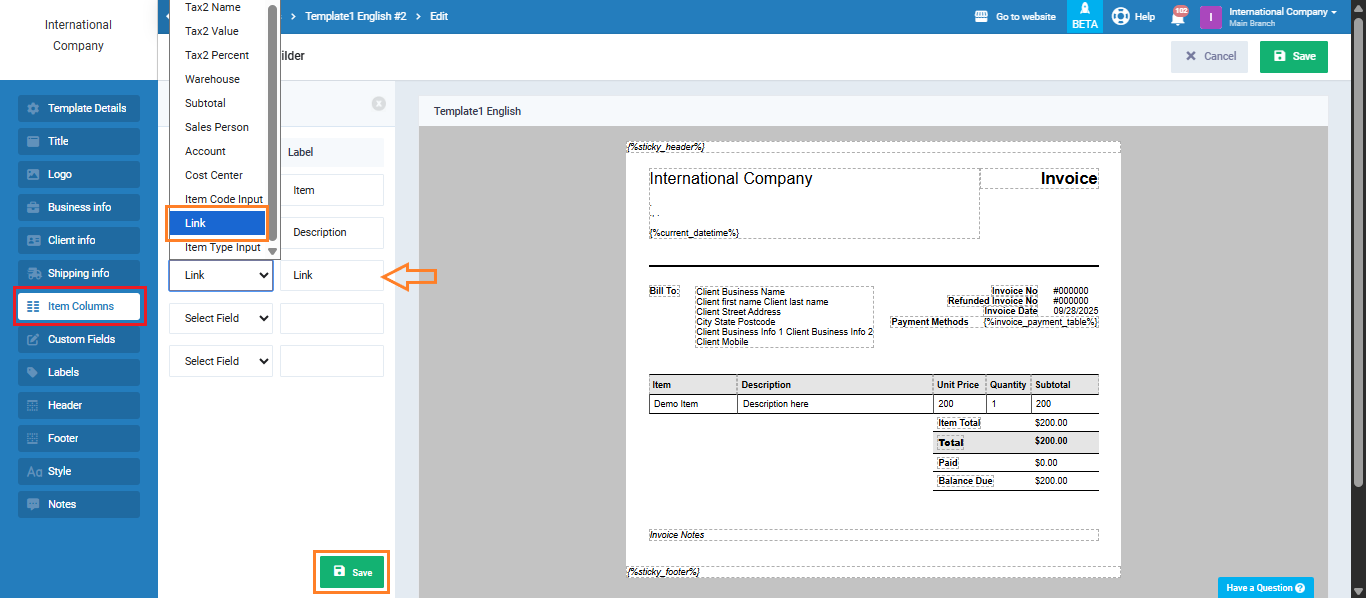Click the notifications bell icon
The height and width of the screenshot is (598, 1366).
(1178, 17)
